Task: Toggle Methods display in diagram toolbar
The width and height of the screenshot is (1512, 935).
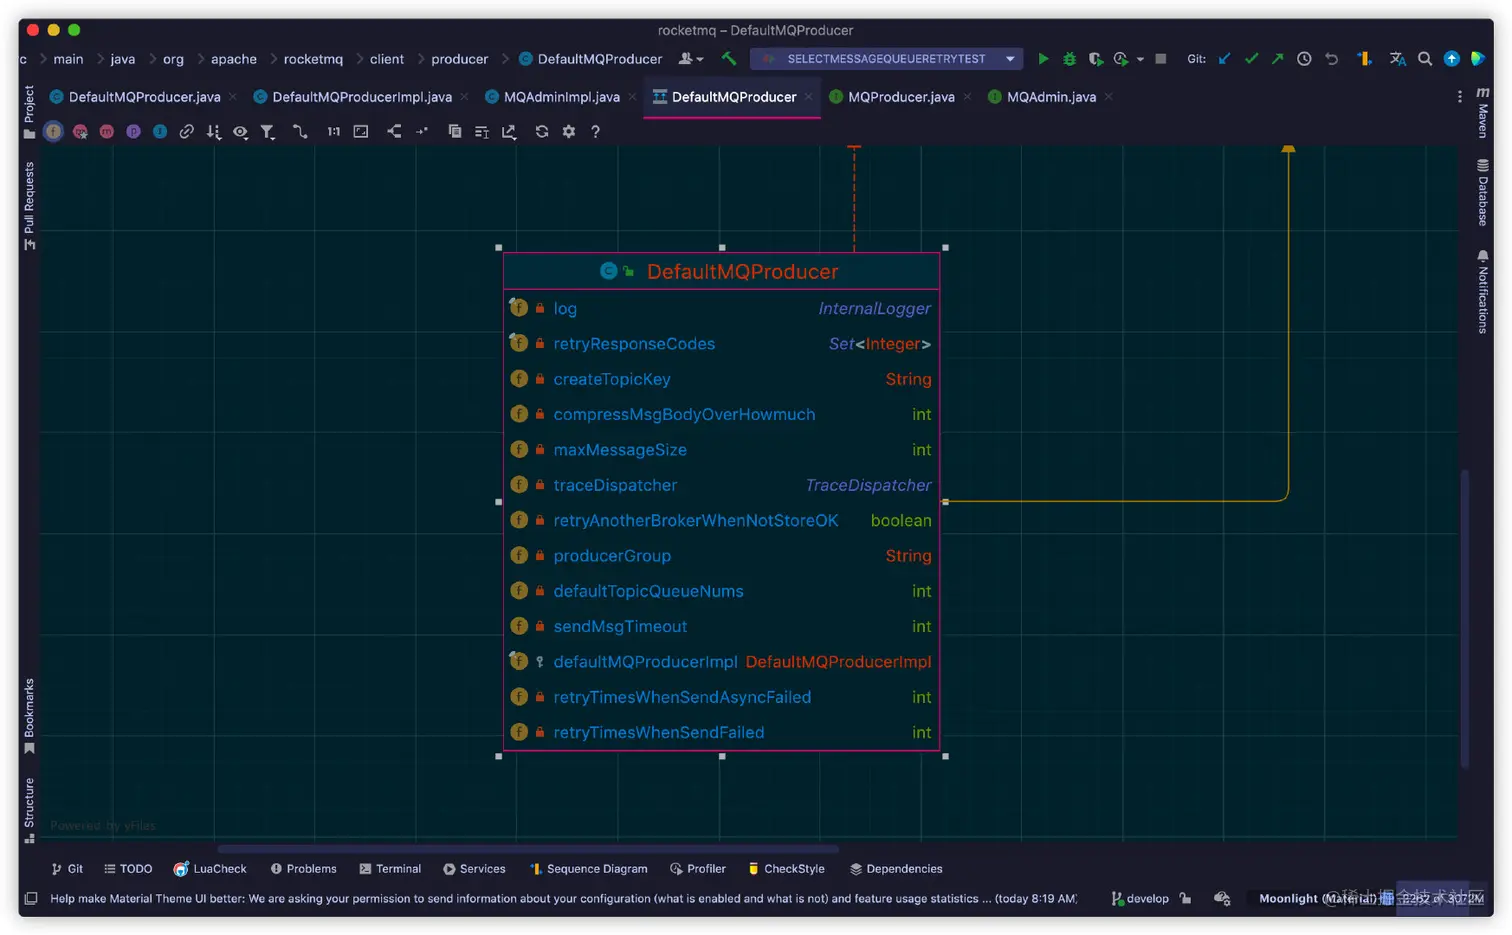Action: pos(107,132)
